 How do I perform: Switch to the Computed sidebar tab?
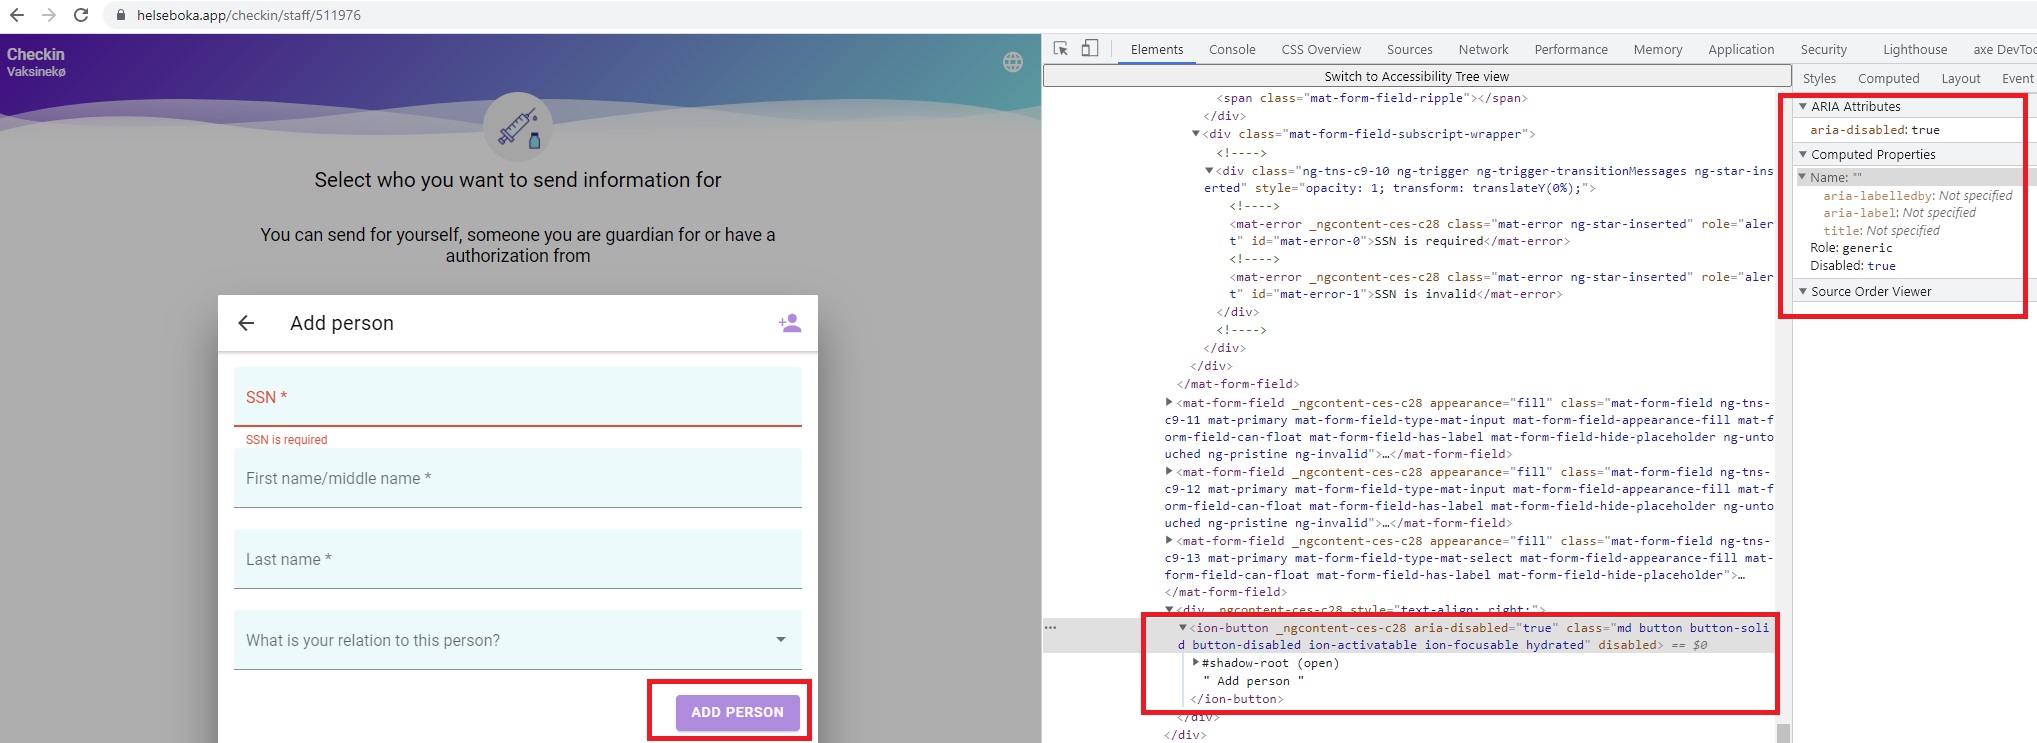point(1888,78)
